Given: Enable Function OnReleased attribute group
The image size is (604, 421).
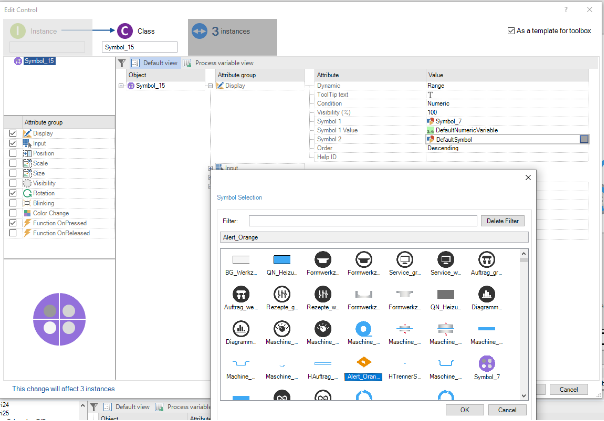Looking at the screenshot, I should (x=13, y=233).
